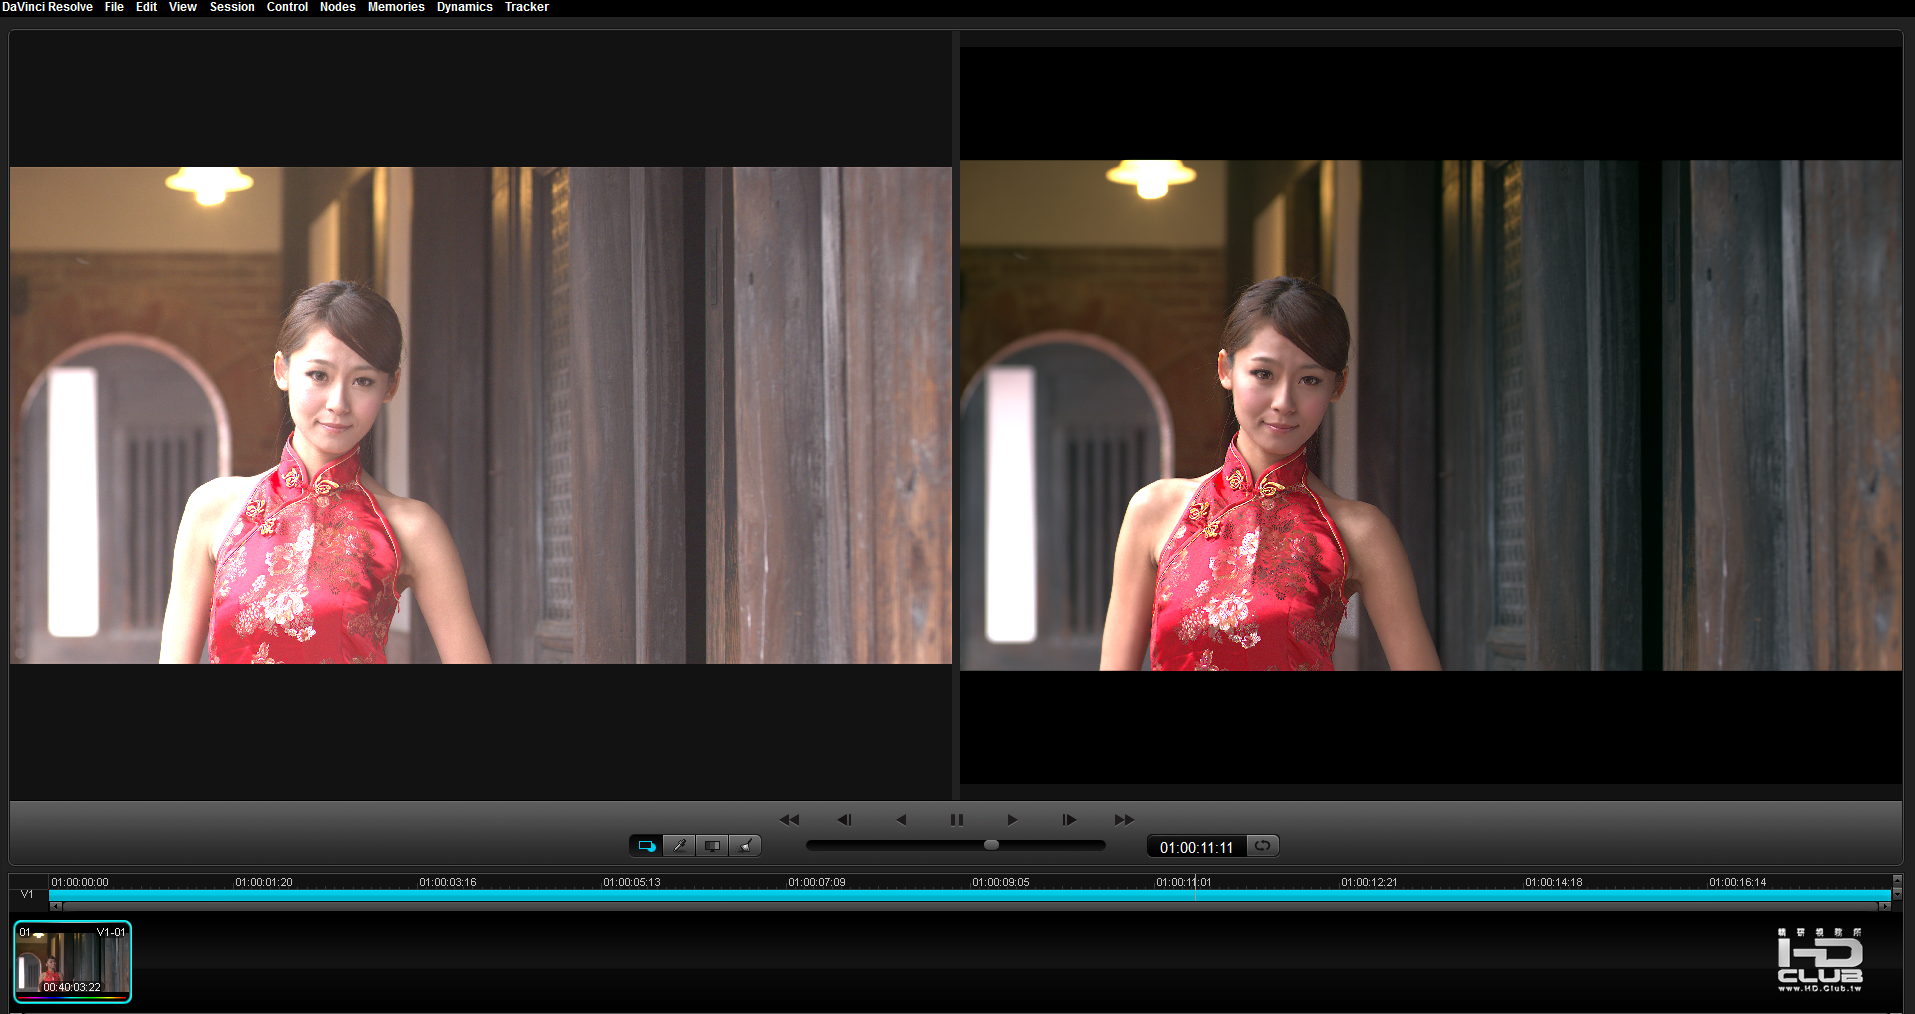Step back one frame

click(845, 820)
